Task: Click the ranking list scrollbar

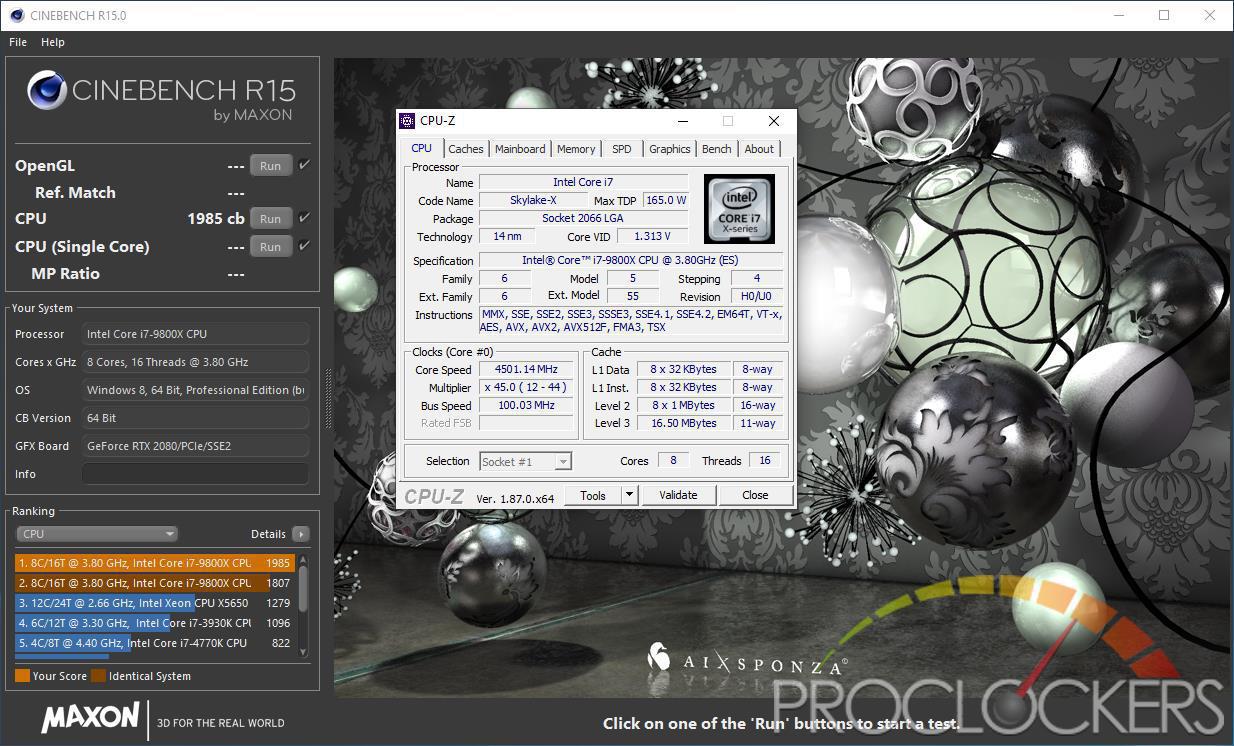Action: (x=303, y=590)
